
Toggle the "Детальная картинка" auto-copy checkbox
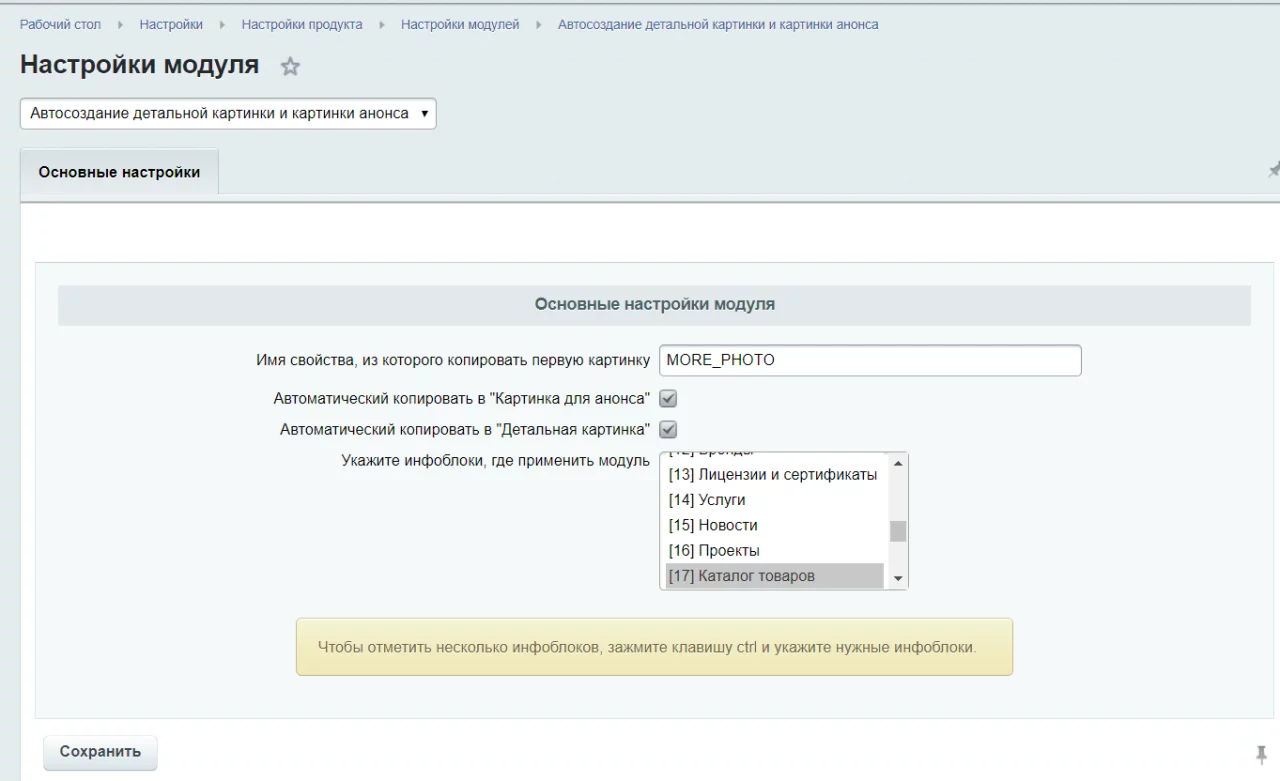[x=668, y=430]
